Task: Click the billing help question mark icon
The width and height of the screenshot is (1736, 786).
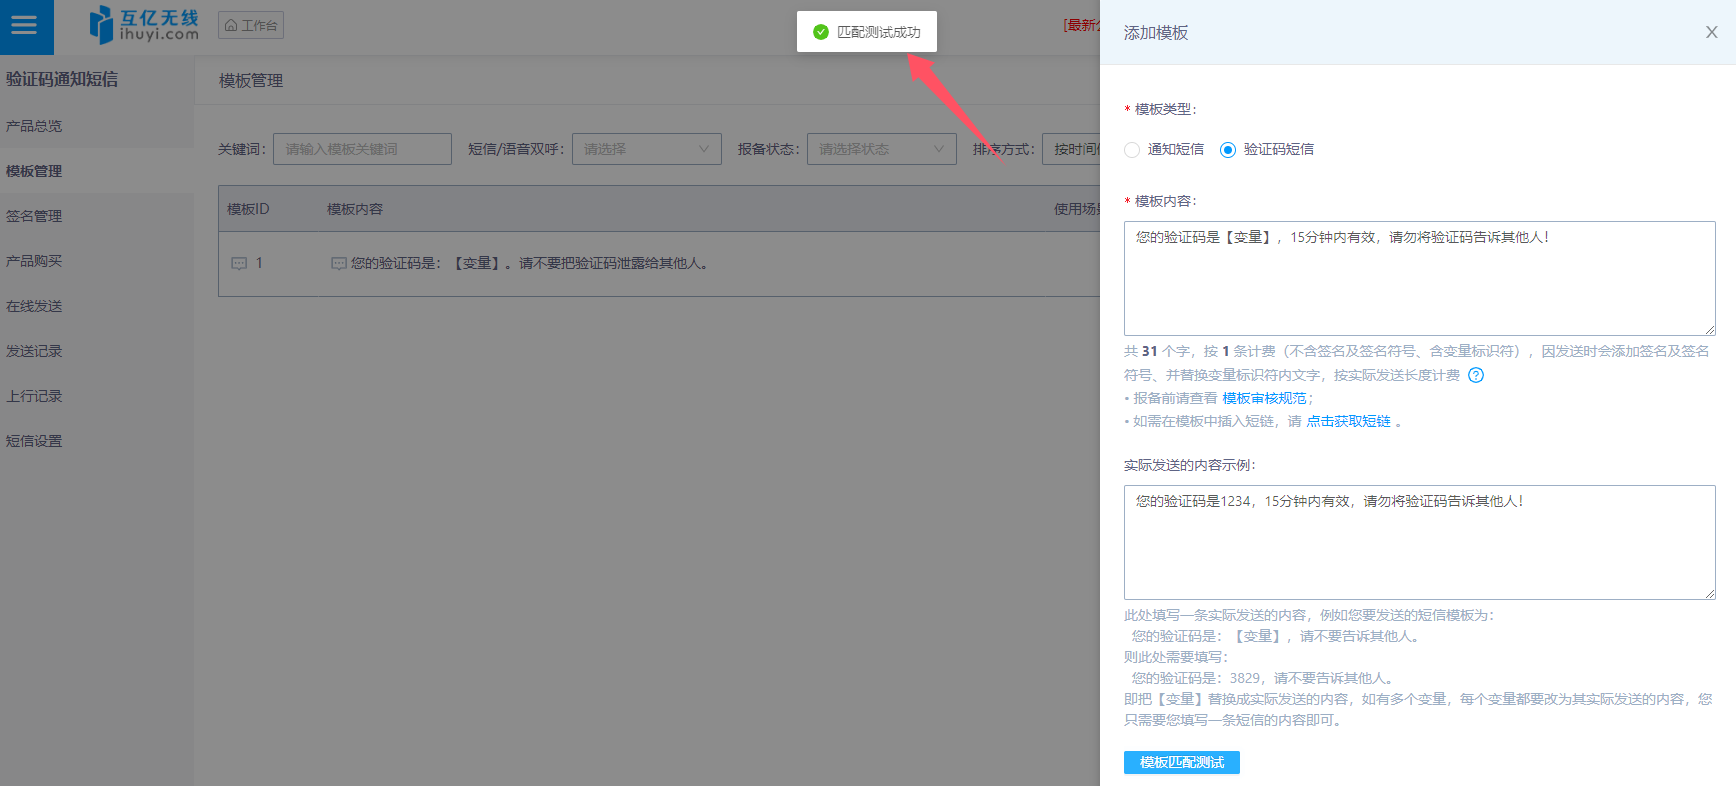Action: coord(1476,375)
